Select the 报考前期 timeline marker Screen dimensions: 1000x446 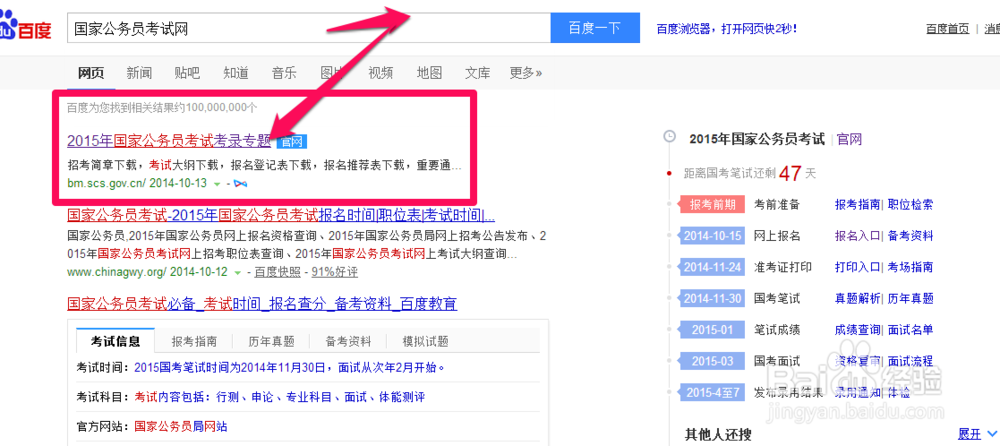pyautogui.click(x=712, y=204)
